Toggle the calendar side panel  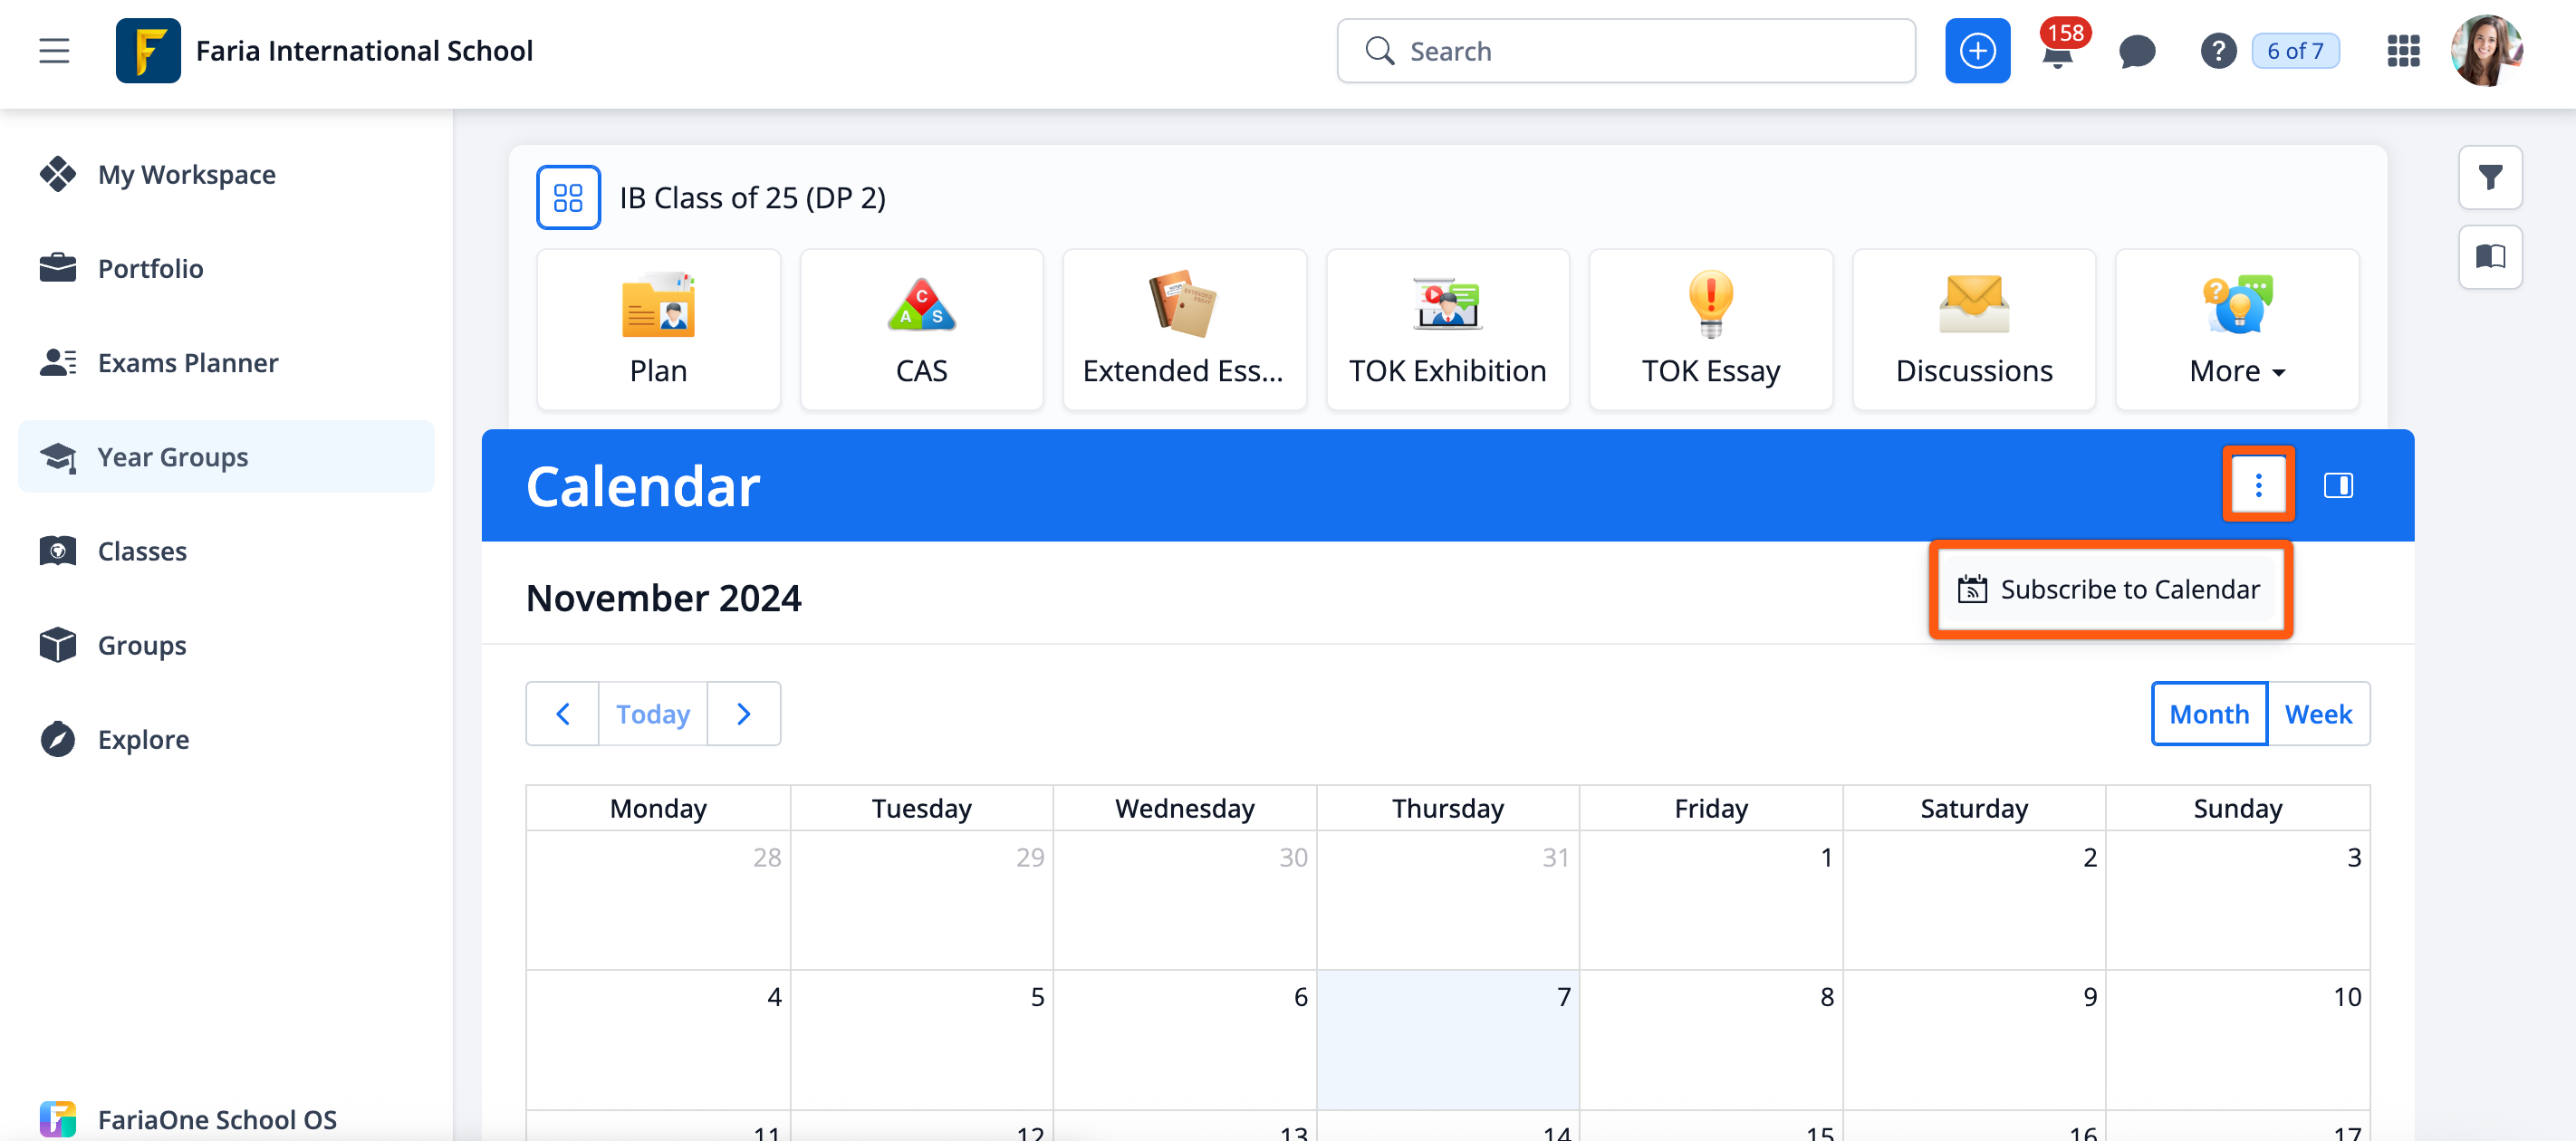(x=2337, y=485)
